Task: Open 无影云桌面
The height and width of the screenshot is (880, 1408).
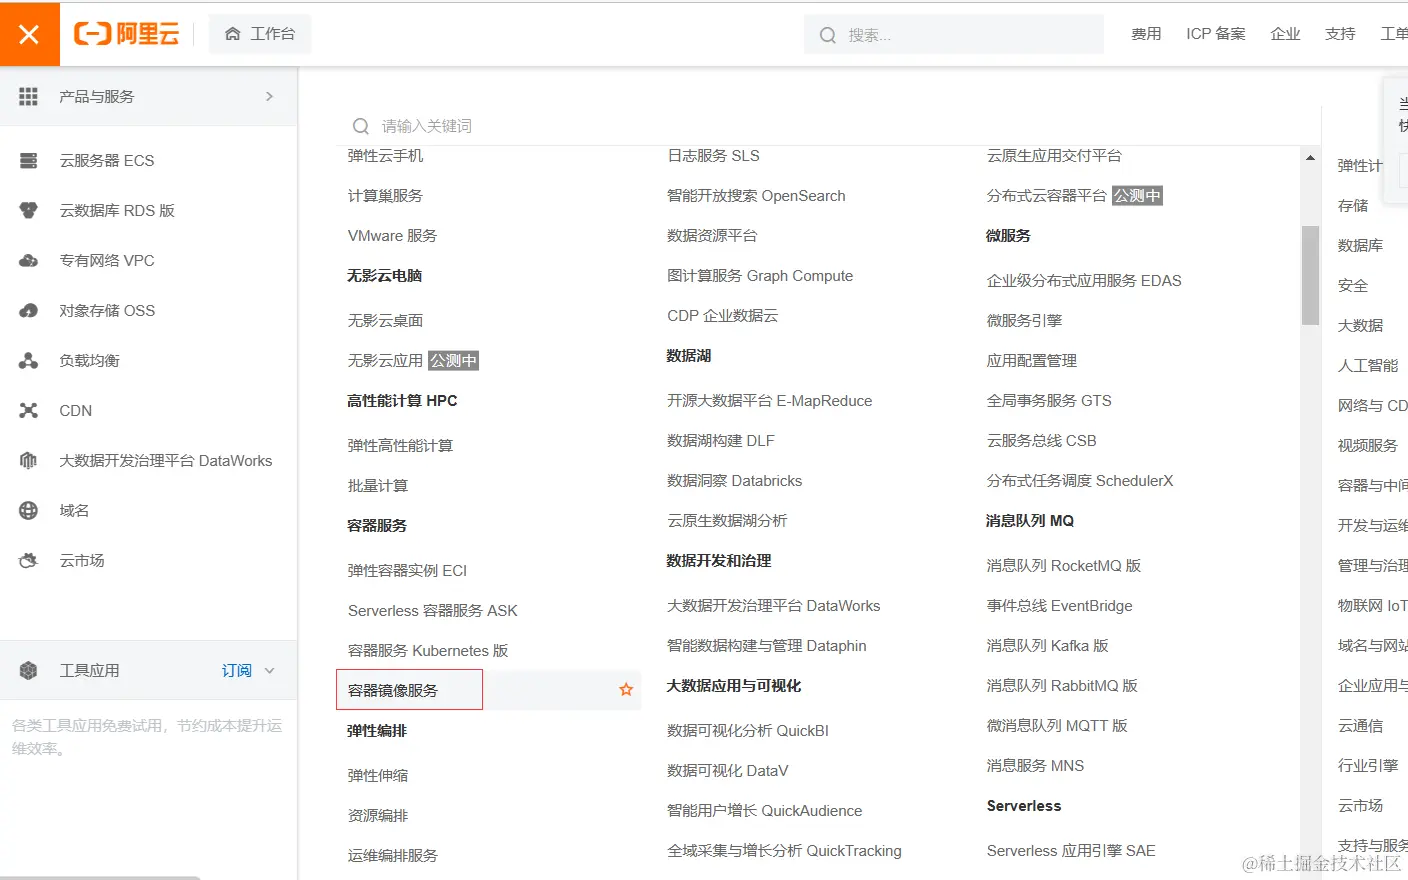Action: [385, 320]
